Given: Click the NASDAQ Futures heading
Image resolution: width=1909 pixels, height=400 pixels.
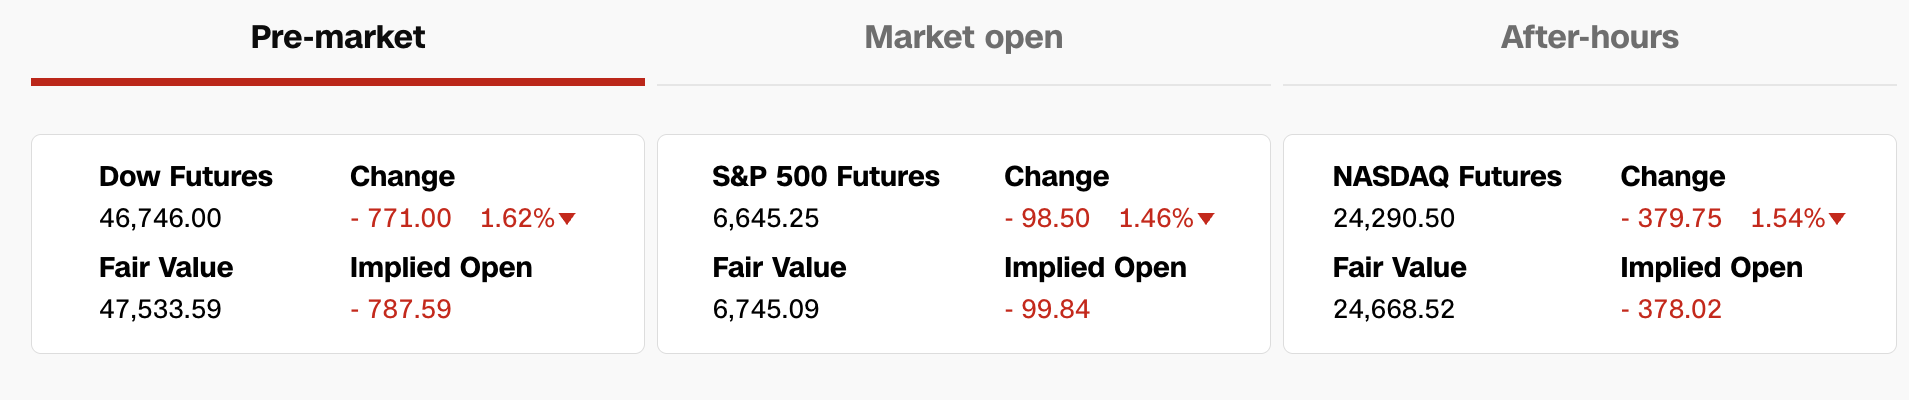Looking at the screenshot, I should coord(1447,177).
